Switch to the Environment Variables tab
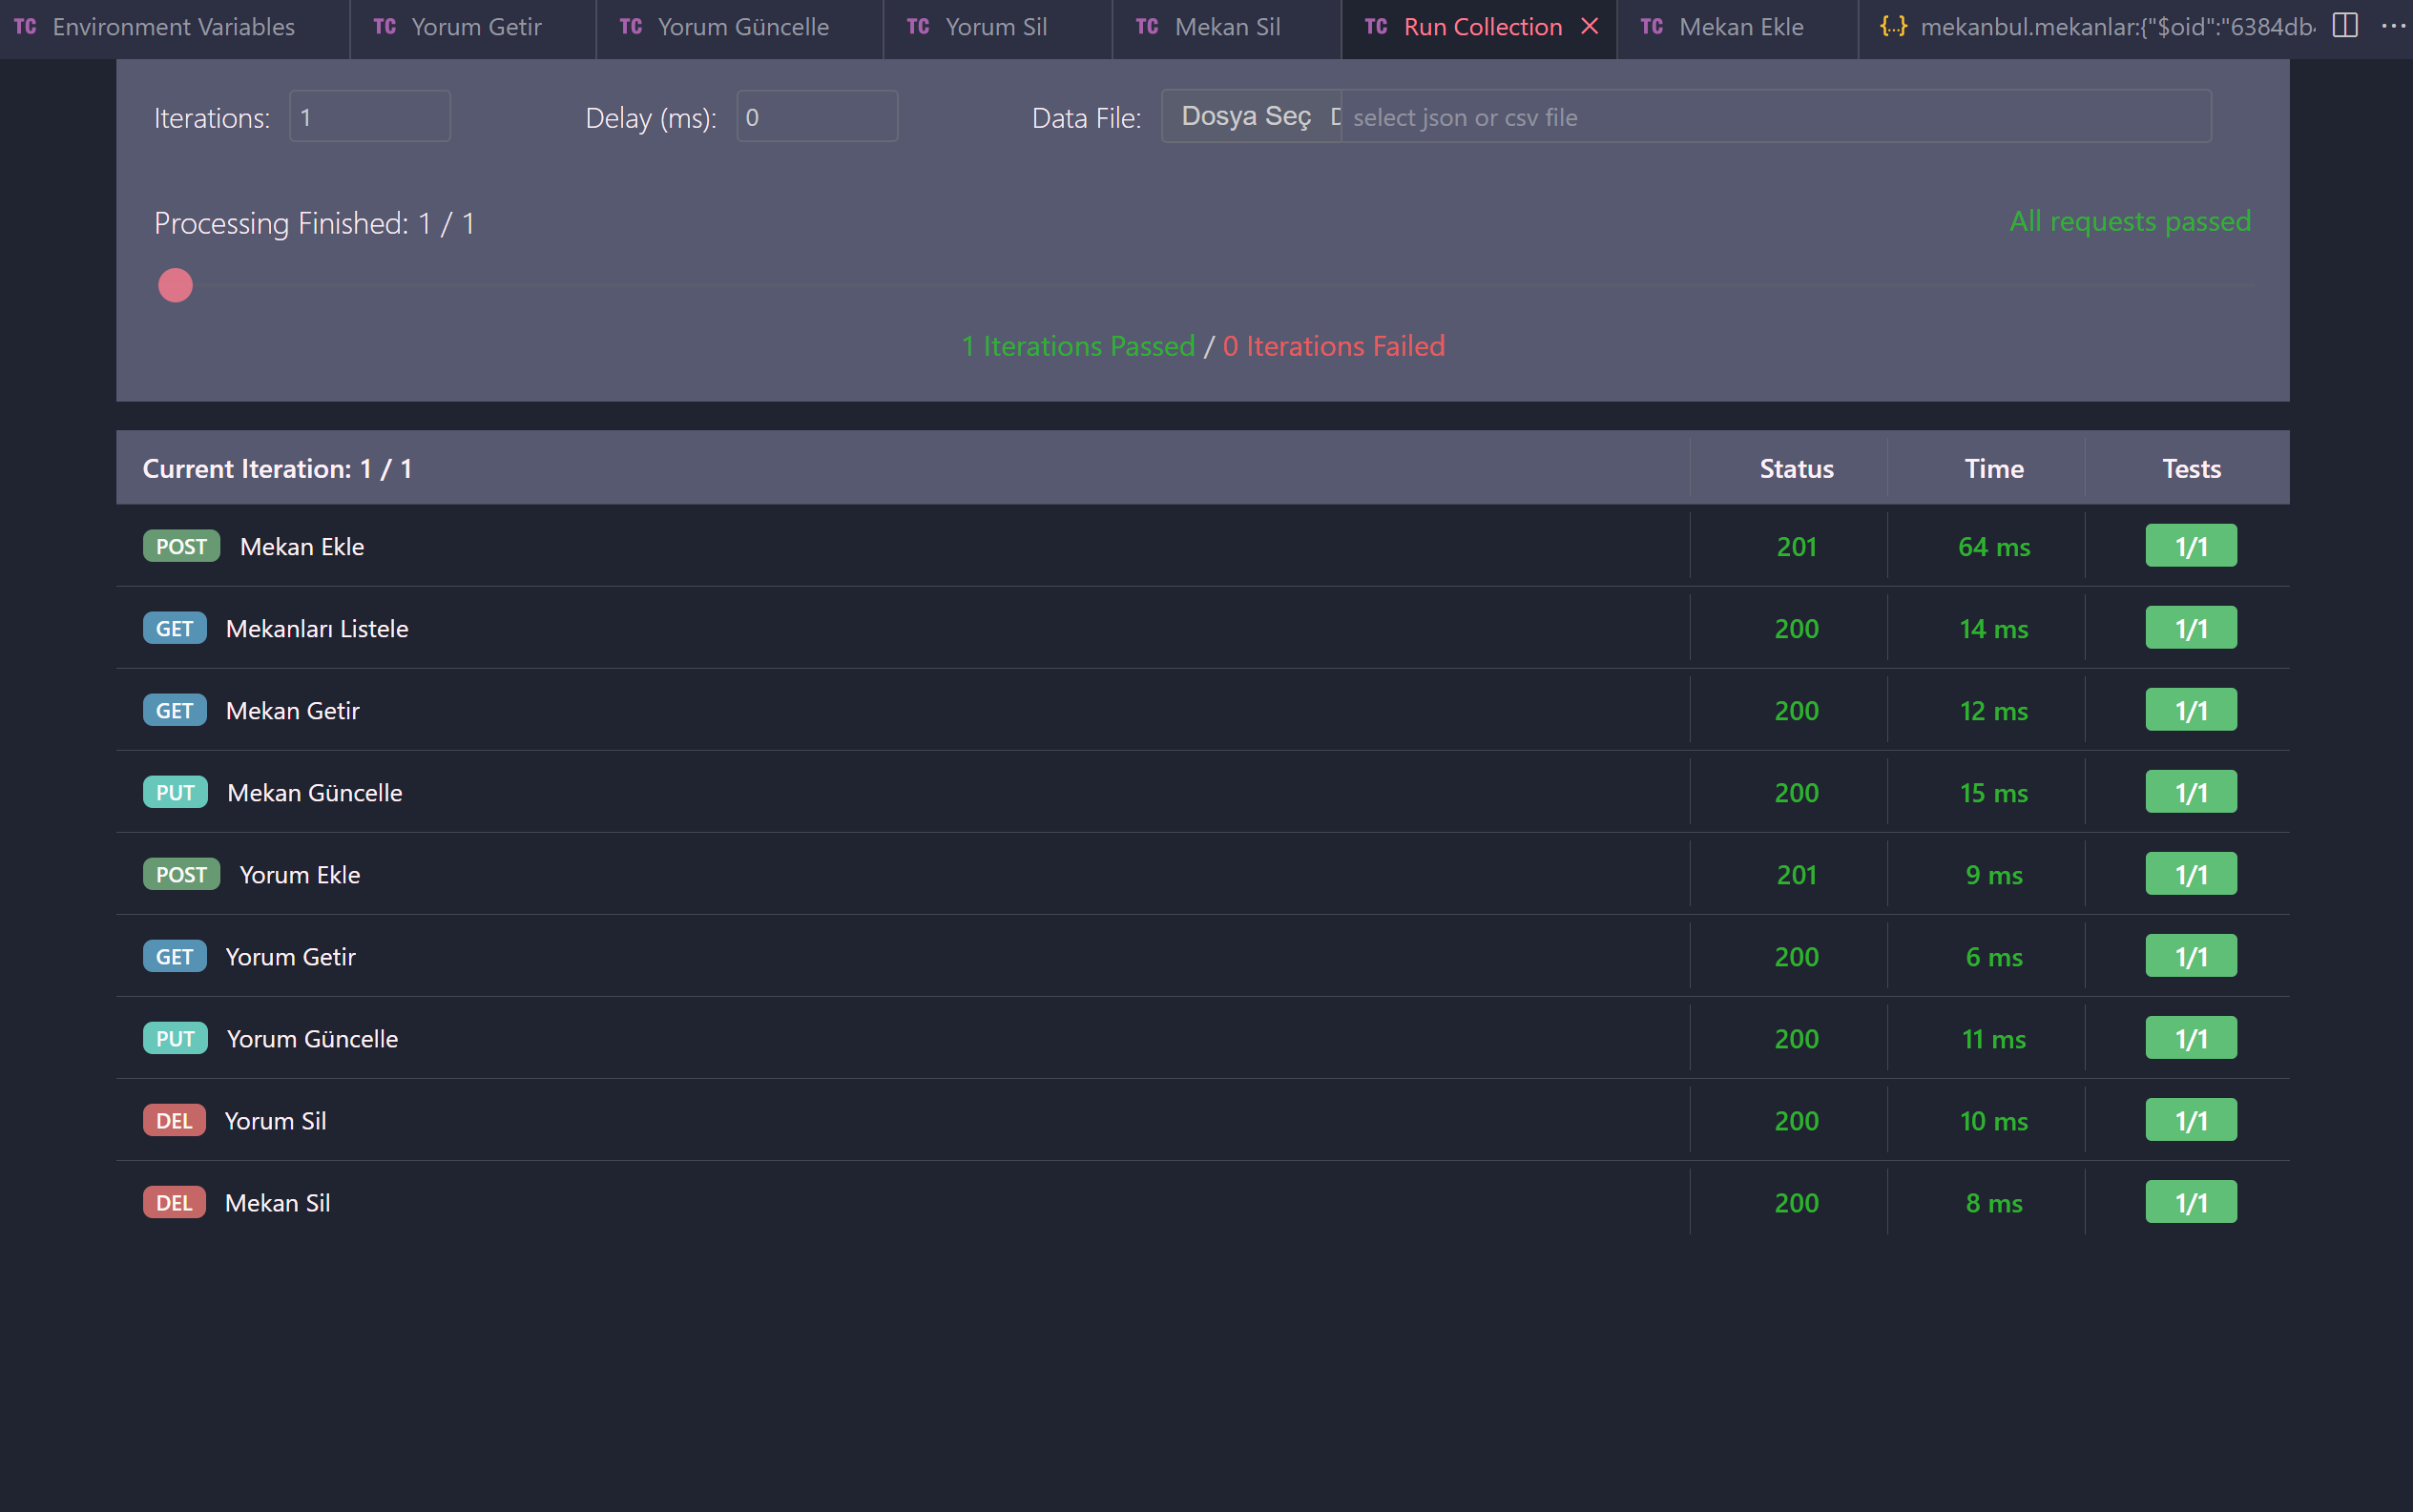2413x1512 pixels. click(x=172, y=27)
